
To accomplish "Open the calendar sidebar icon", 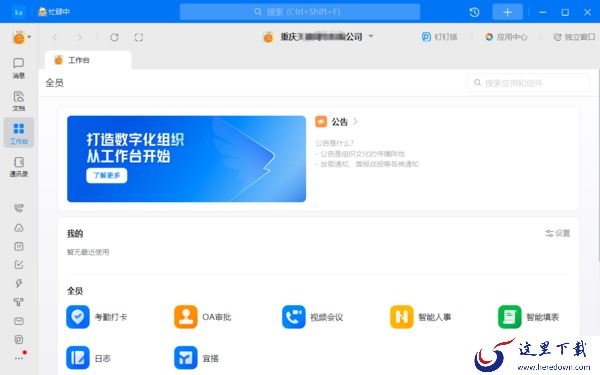I will coord(19,246).
